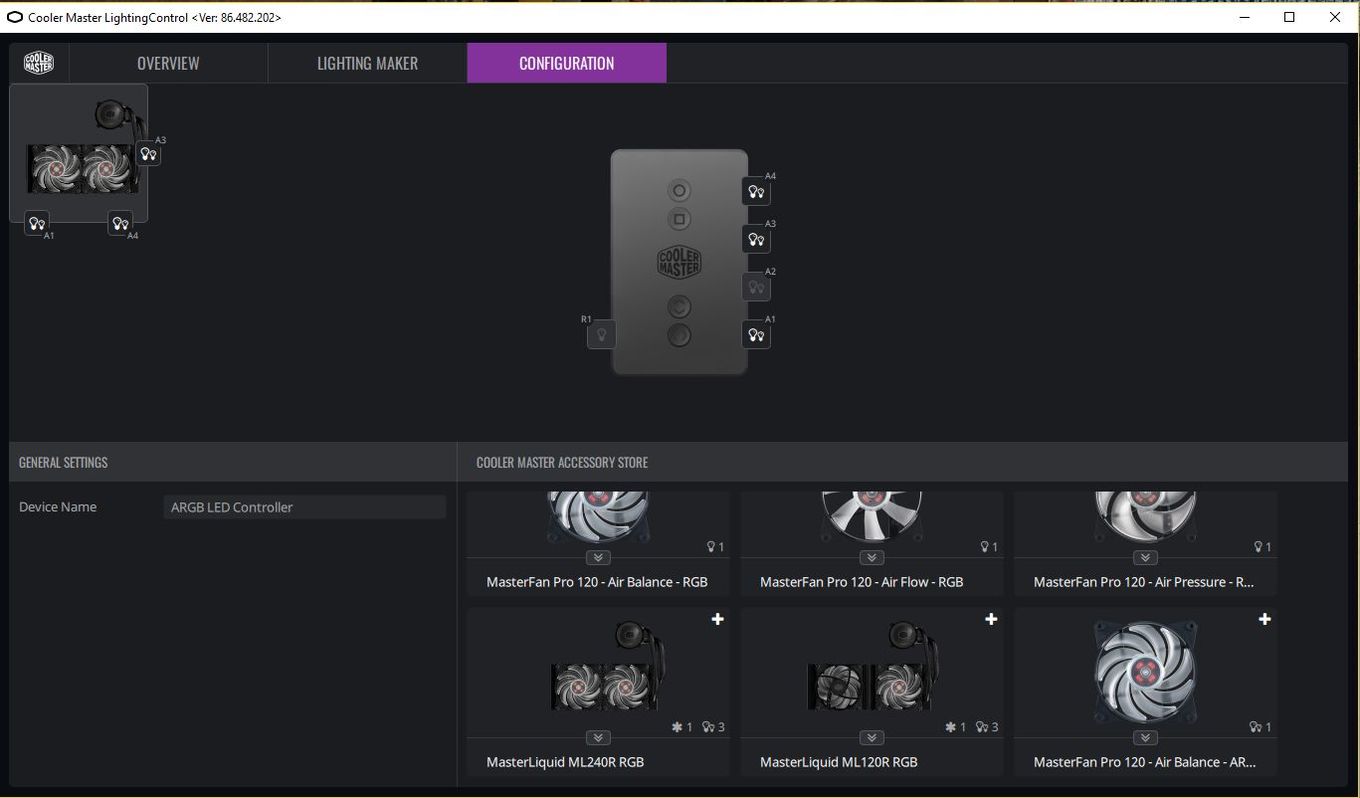
Task: Add MasterLiquid ML240R RGB with plus icon
Action: 717,620
